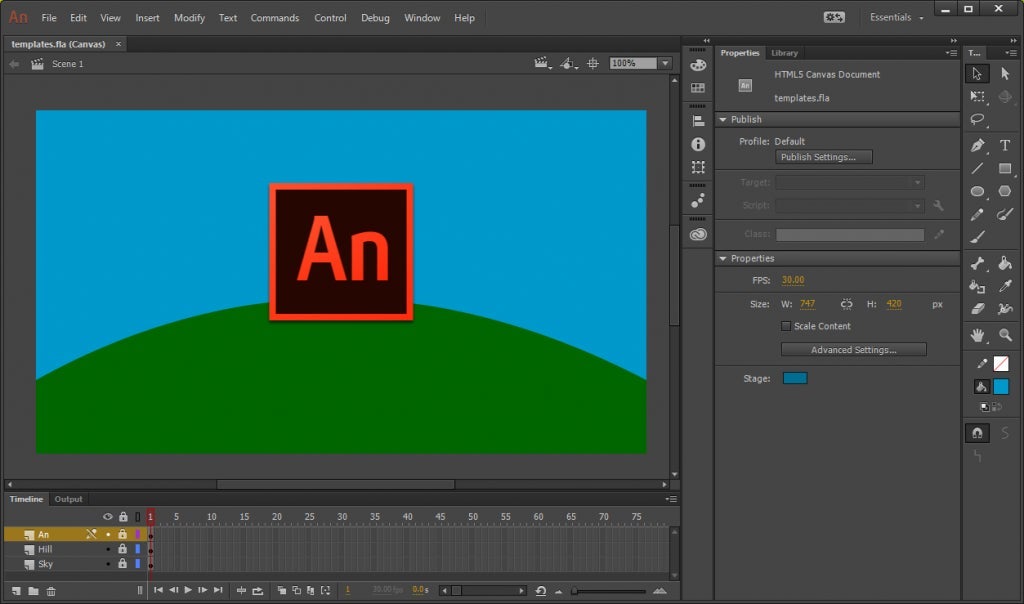Choose the Lasso tool
1024x604 pixels.
click(x=977, y=120)
